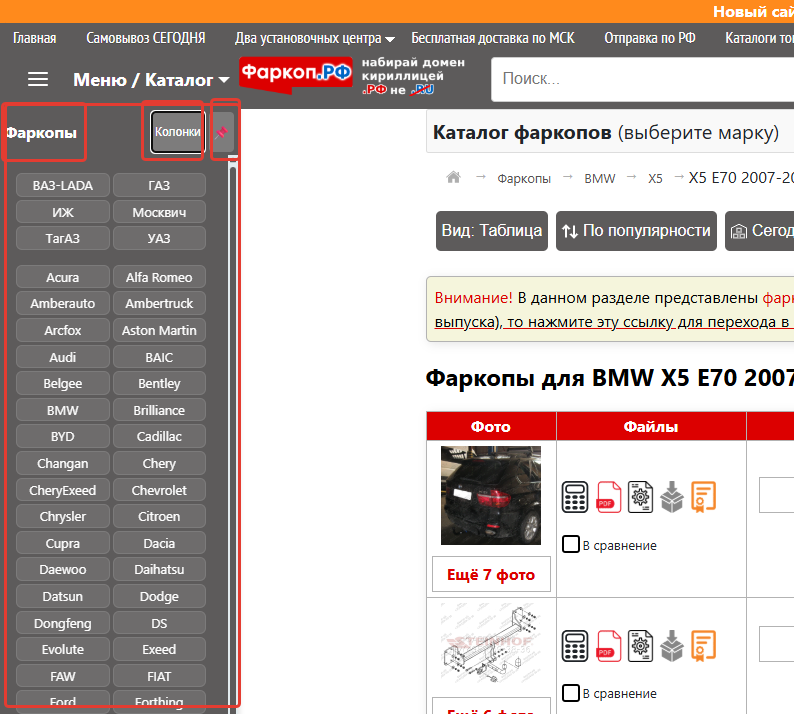Image resolution: width=794 pixels, height=714 pixels.
Task: Open Бесплатная доставка по МСК item
Action: pyautogui.click(x=493, y=38)
